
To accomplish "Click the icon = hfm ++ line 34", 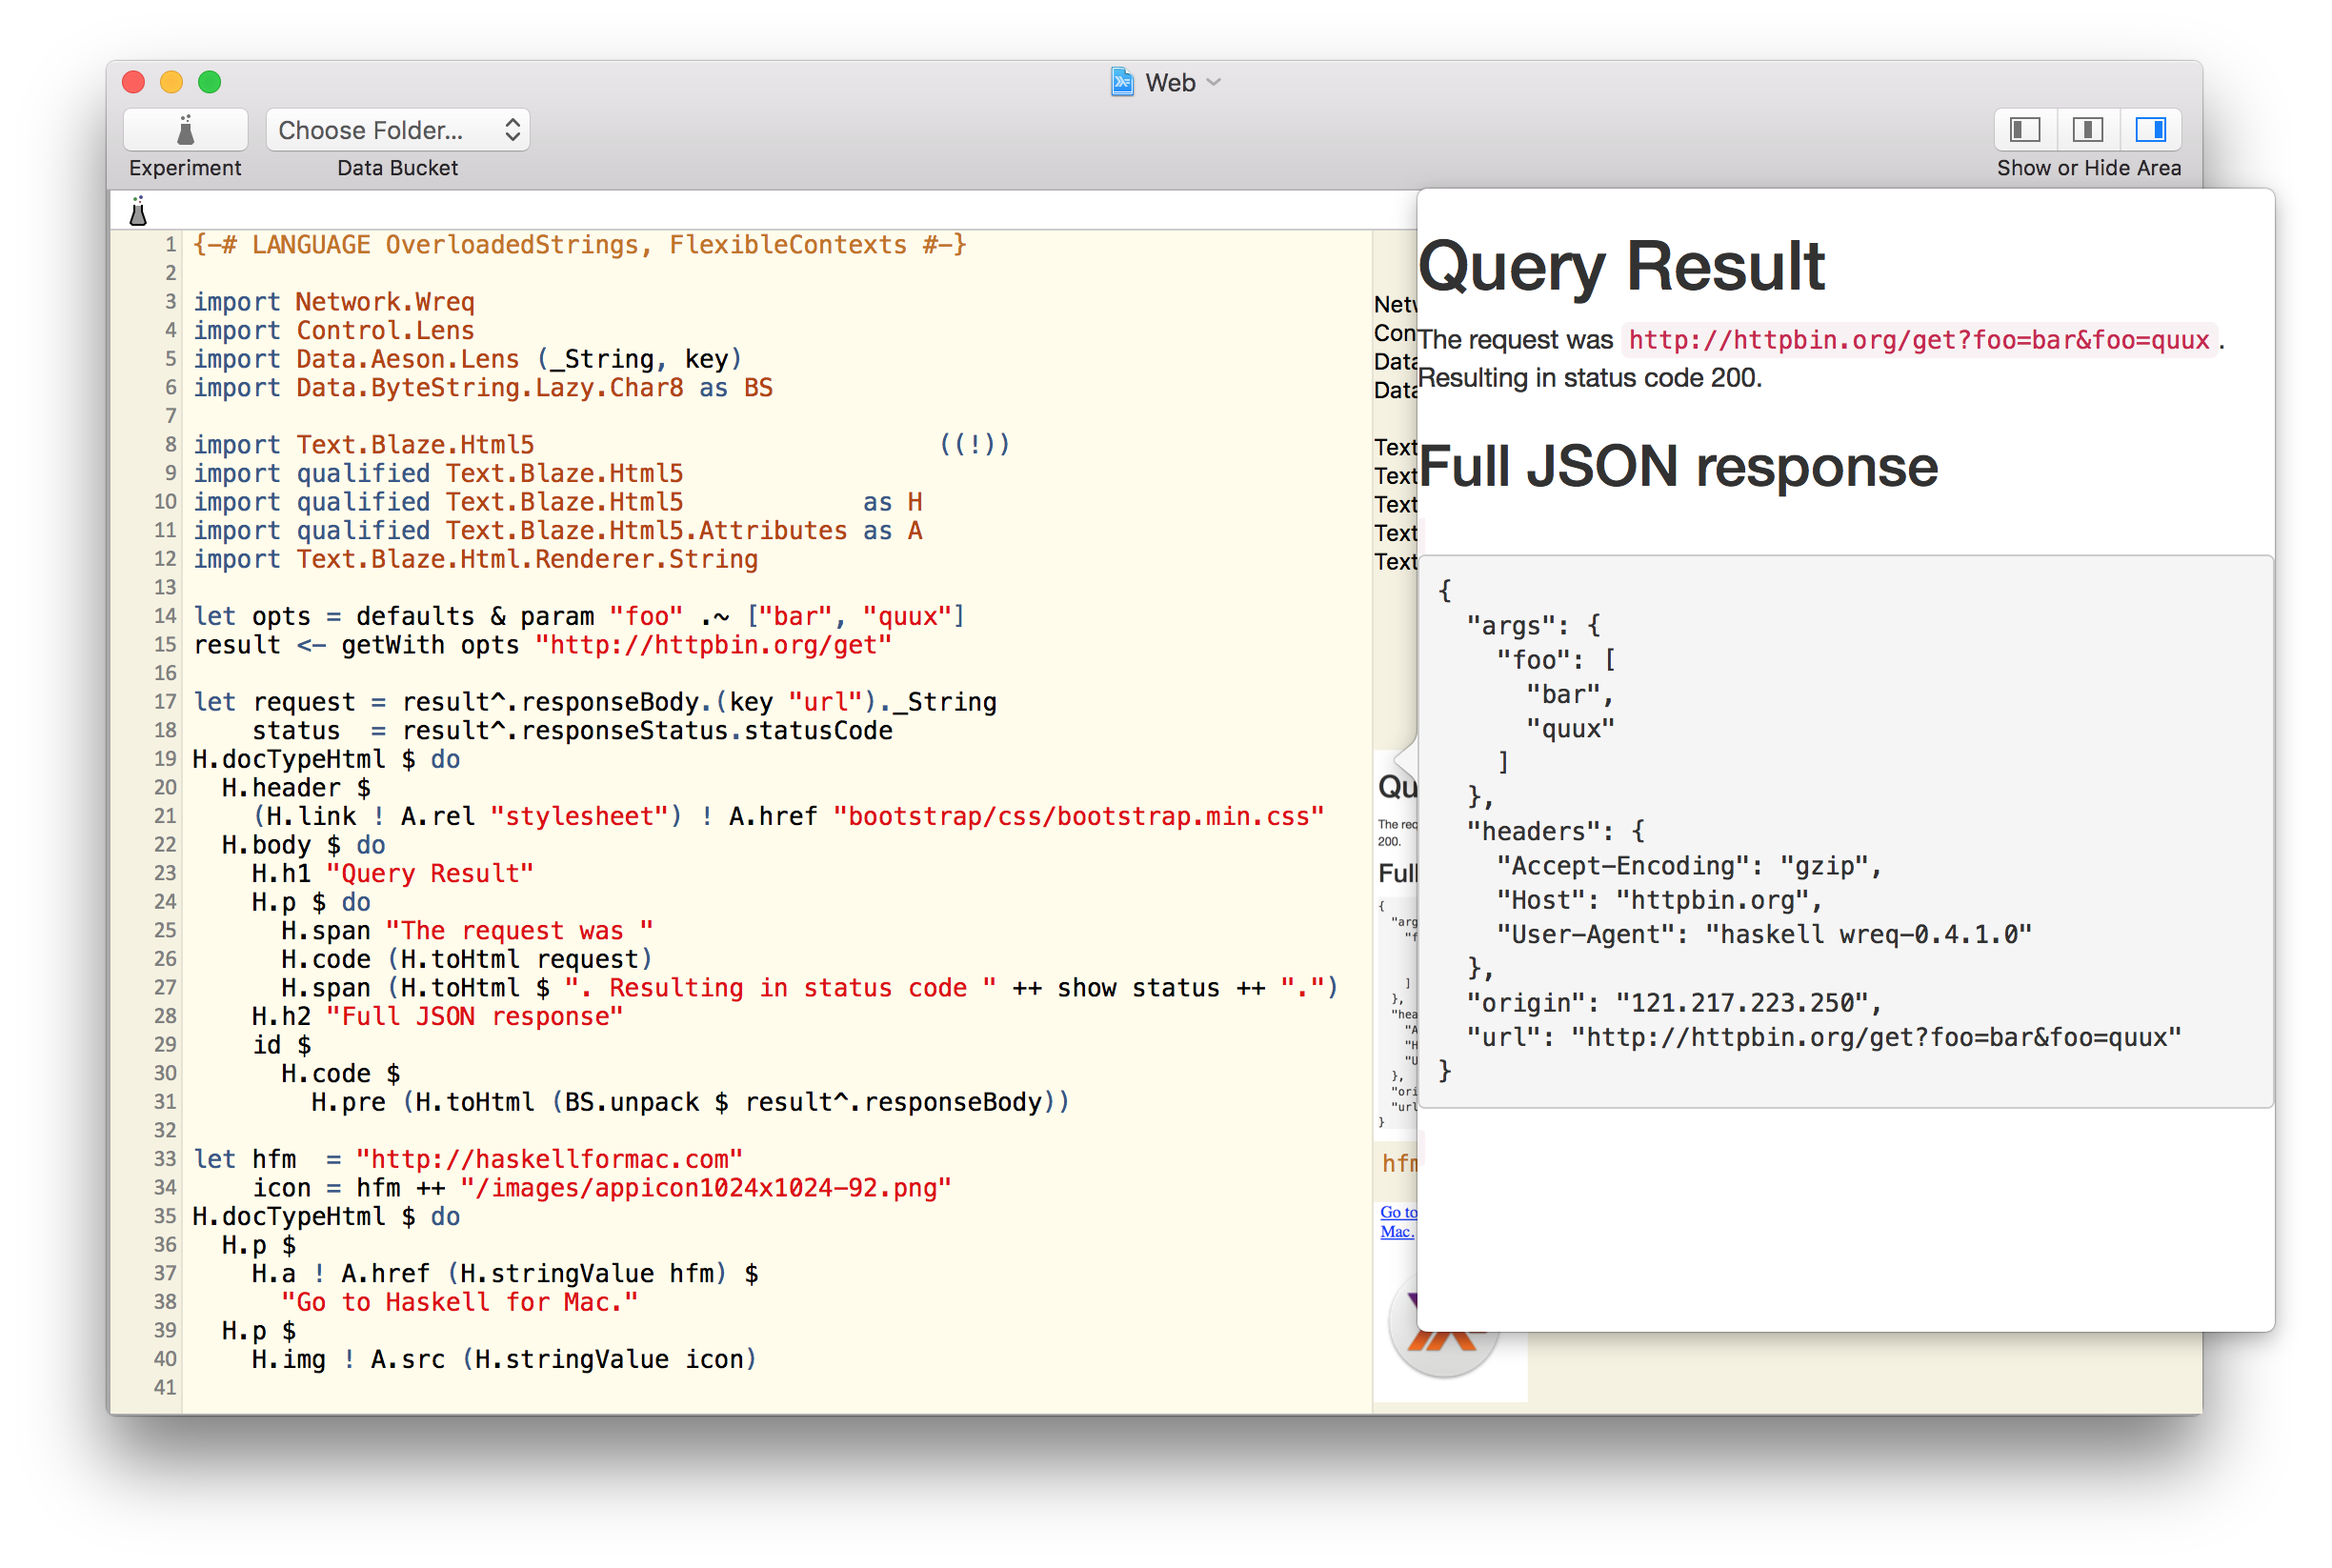I will click(x=602, y=1188).
